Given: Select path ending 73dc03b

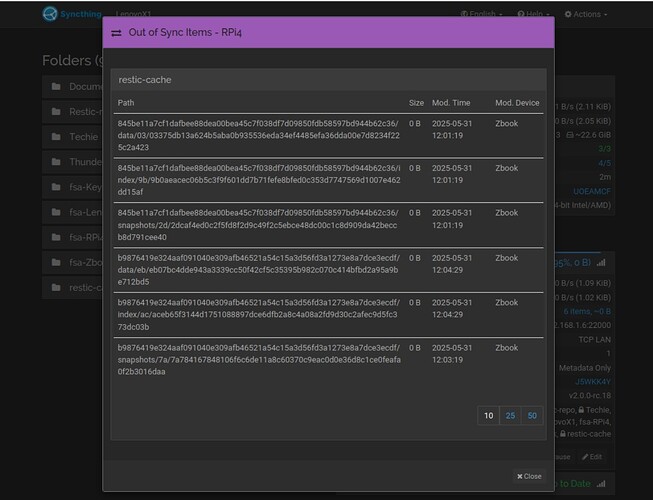Looking at the screenshot, I should point(259,315).
